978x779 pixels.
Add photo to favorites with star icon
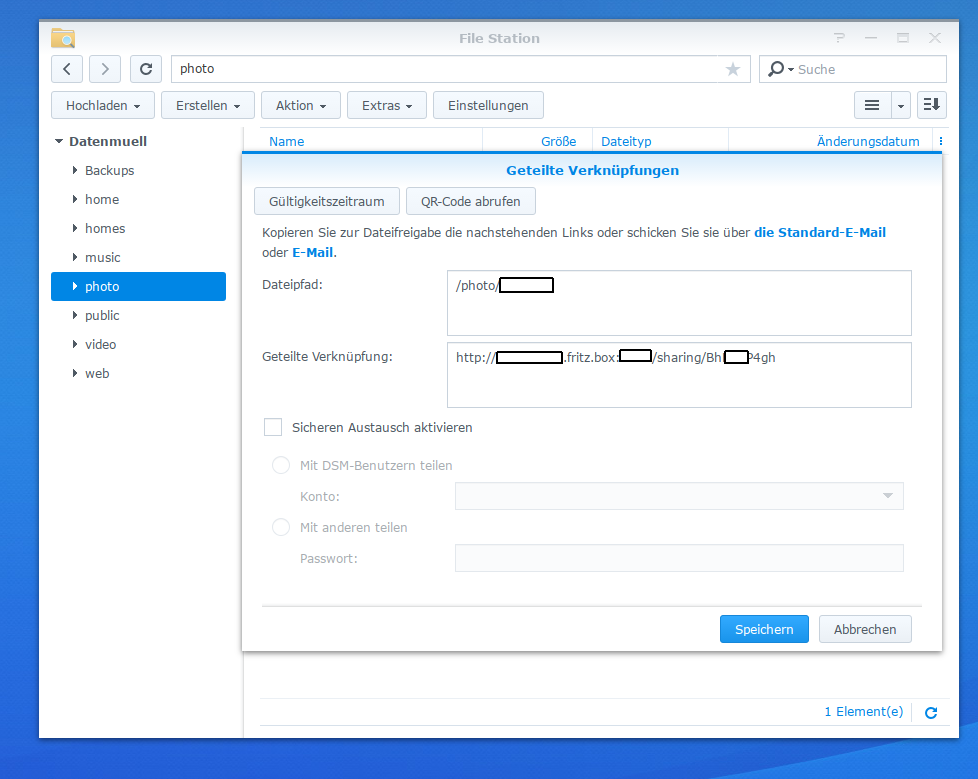point(733,69)
